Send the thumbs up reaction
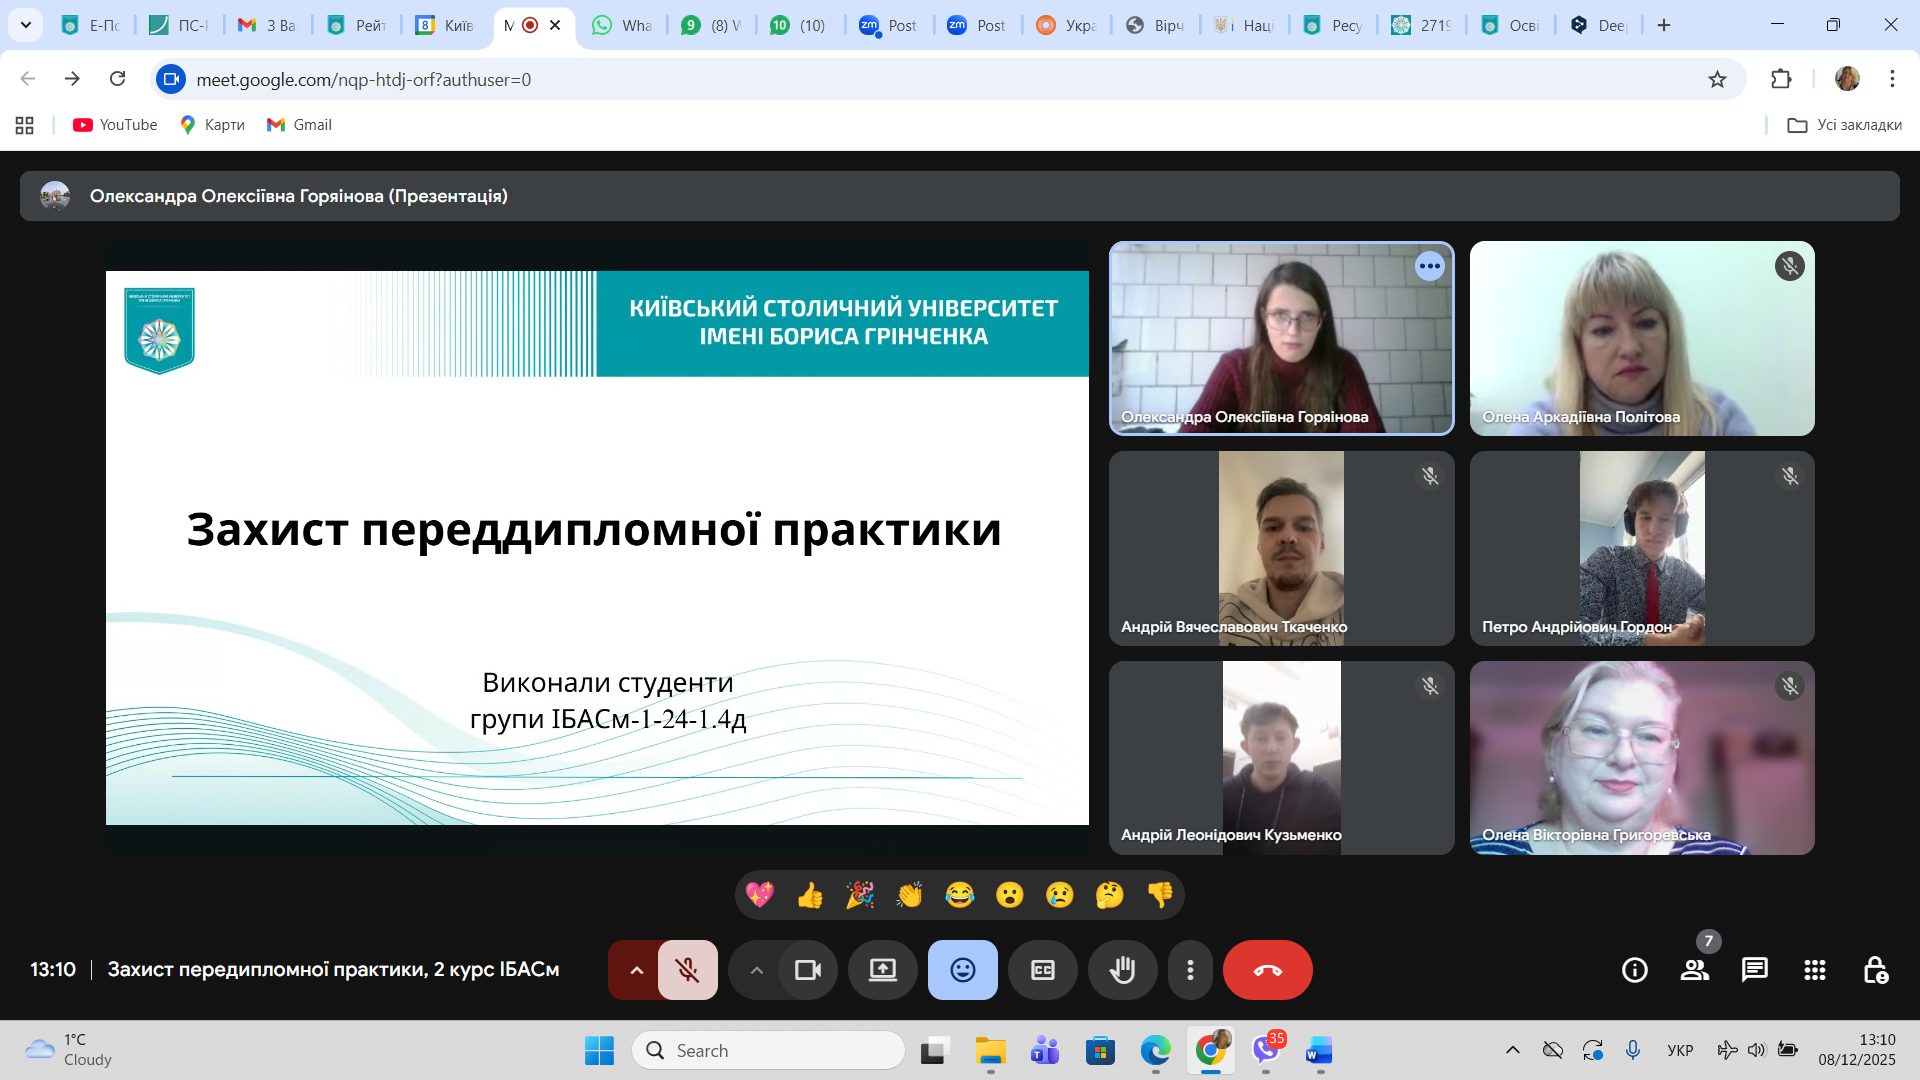Image resolution: width=1920 pixels, height=1080 pixels. point(810,895)
